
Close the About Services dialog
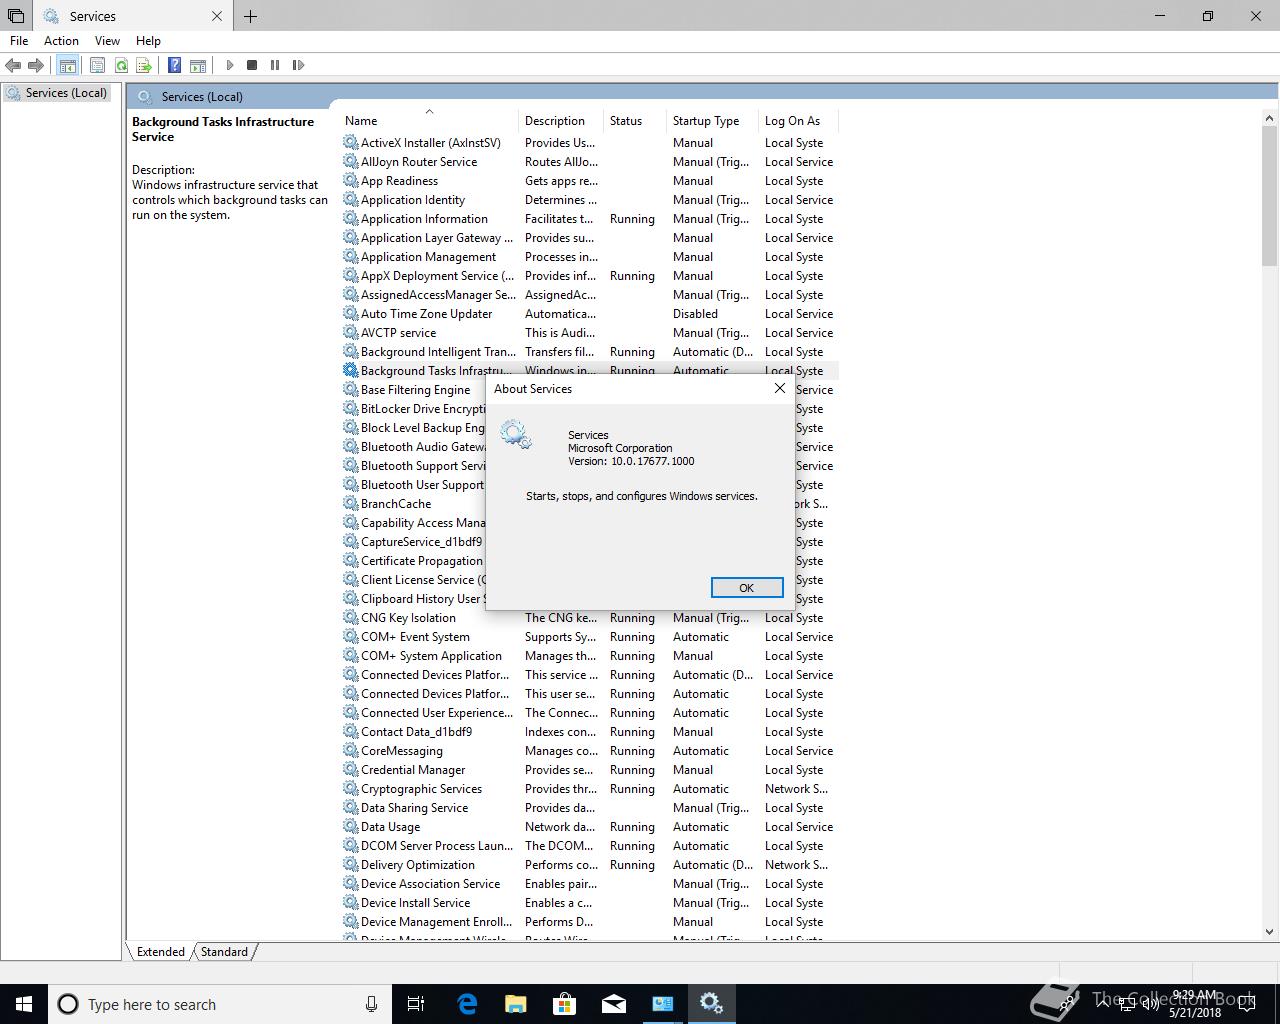coord(780,388)
